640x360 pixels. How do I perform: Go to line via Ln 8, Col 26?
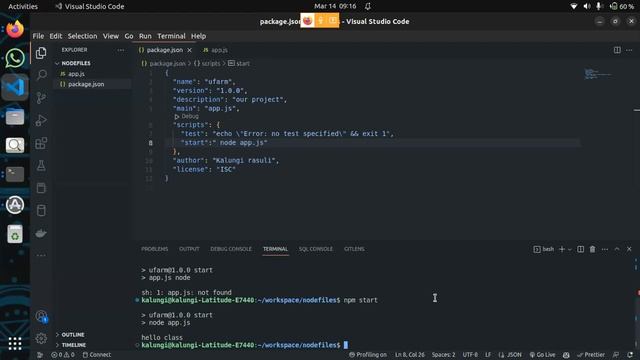[410, 355]
